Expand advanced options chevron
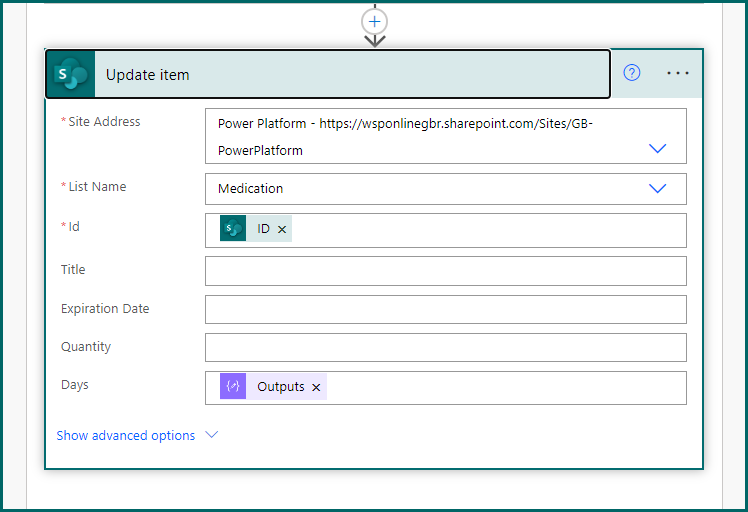 tap(211, 435)
